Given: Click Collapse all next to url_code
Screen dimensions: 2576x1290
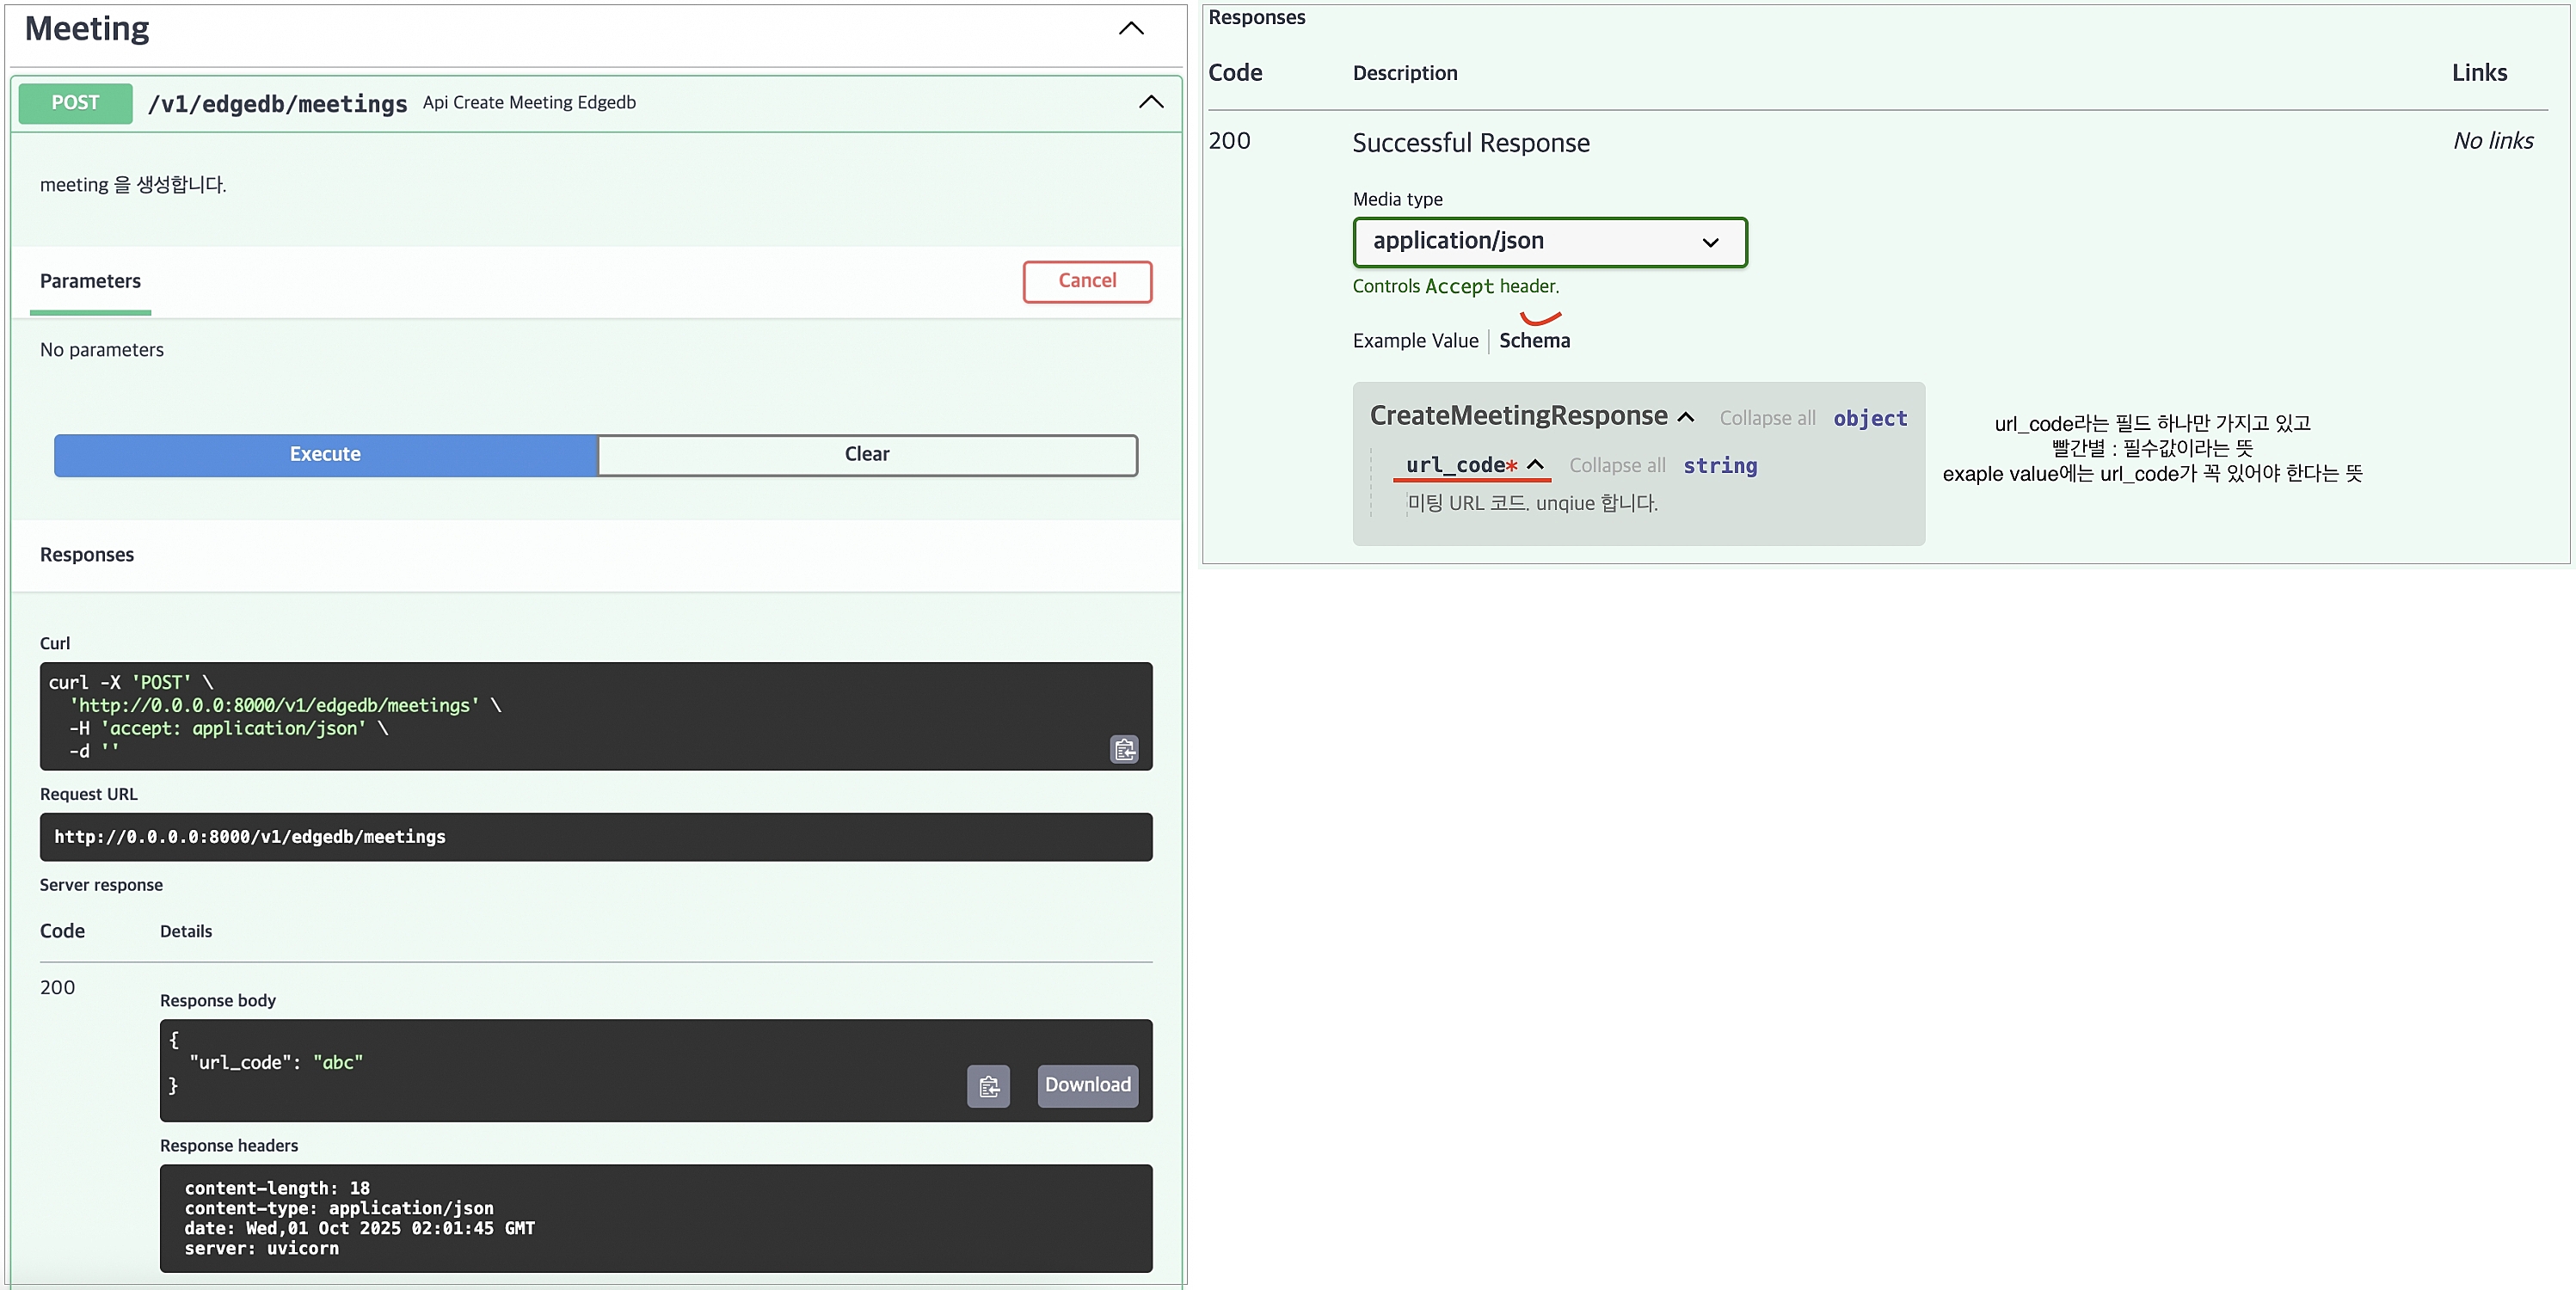Looking at the screenshot, I should tap(1617, 466).
